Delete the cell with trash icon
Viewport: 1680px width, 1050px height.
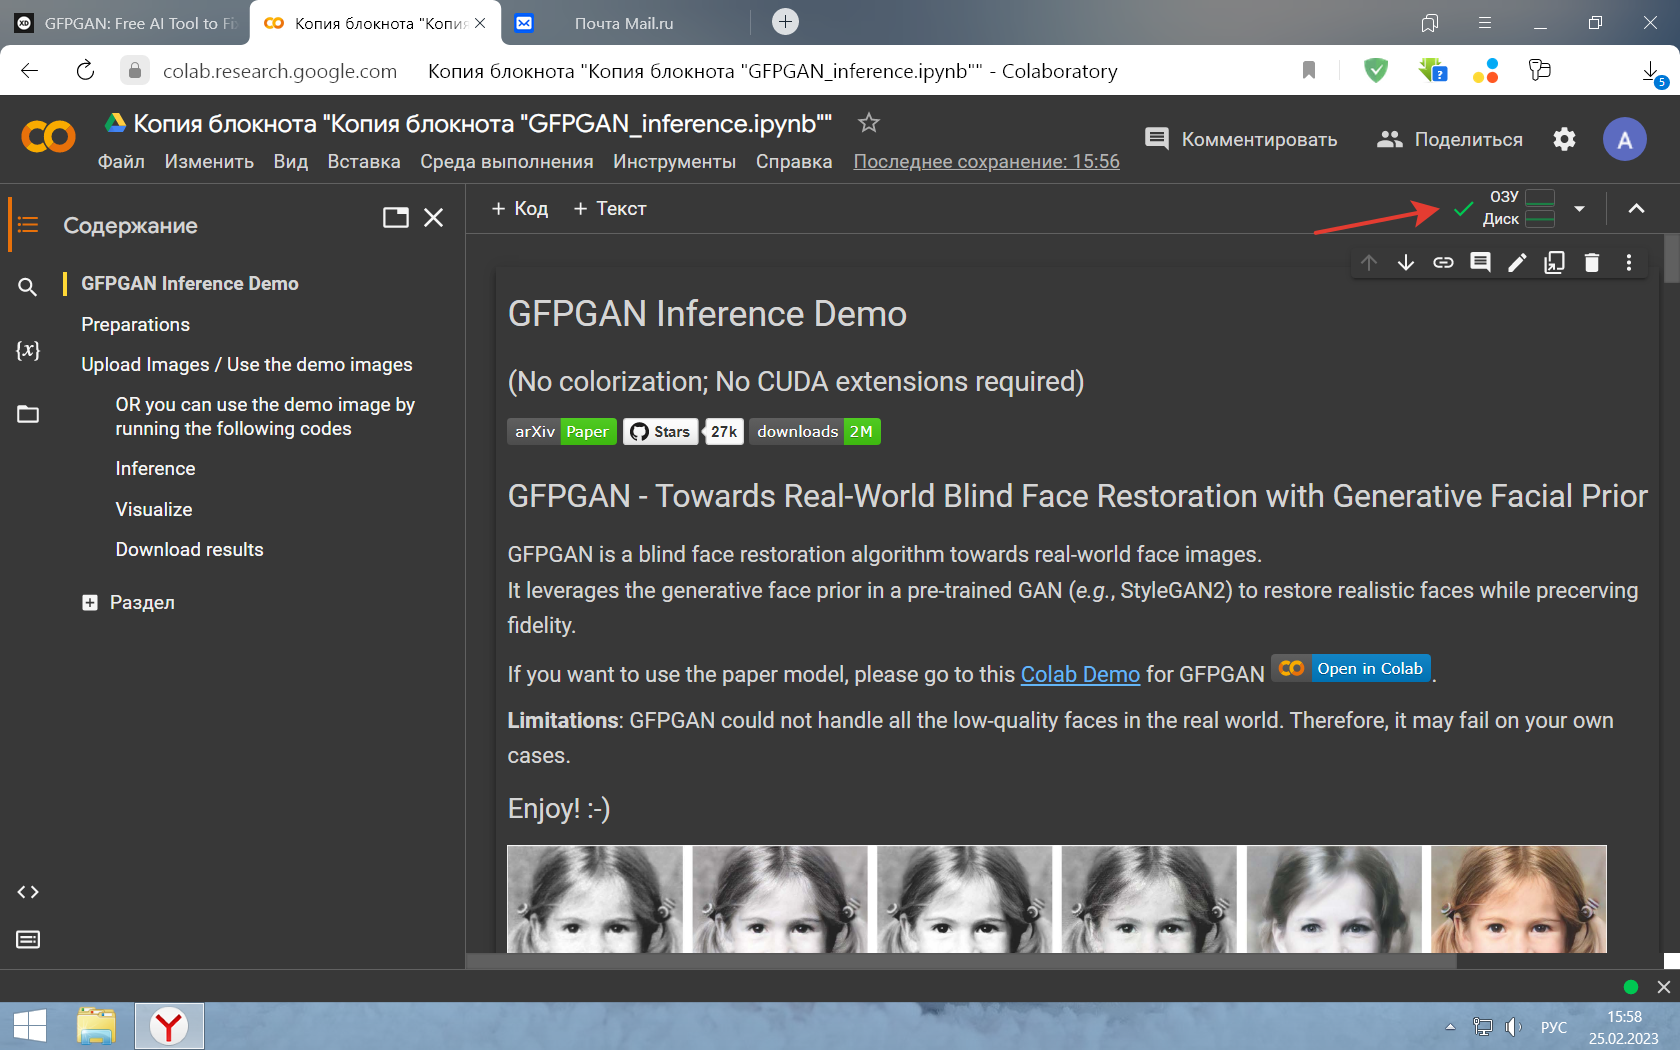coord(1592,262)
